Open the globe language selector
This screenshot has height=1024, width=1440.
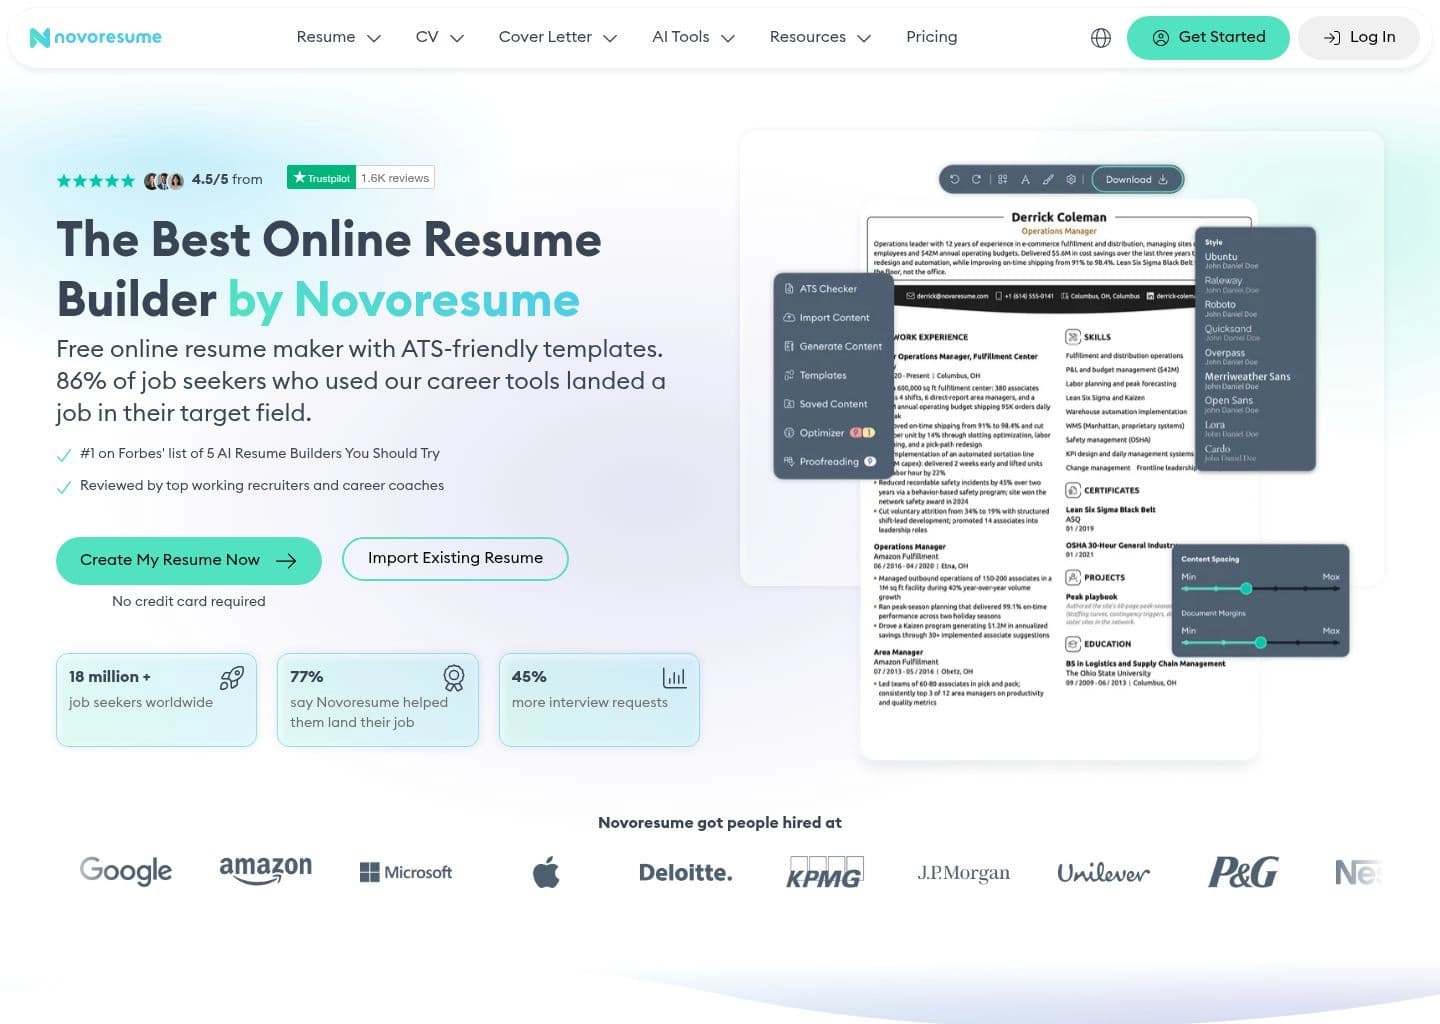click(1101, 38)
